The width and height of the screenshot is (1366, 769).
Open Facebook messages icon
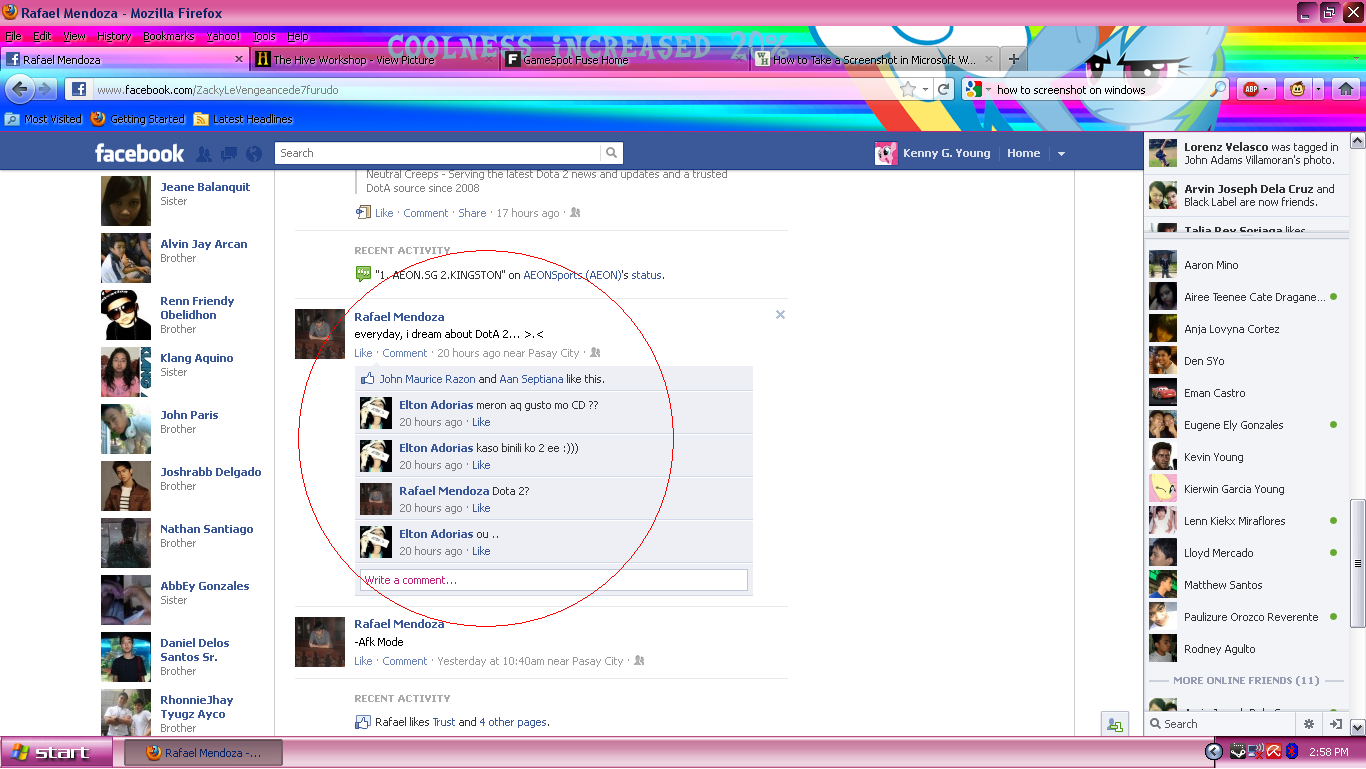coord(229,153)
